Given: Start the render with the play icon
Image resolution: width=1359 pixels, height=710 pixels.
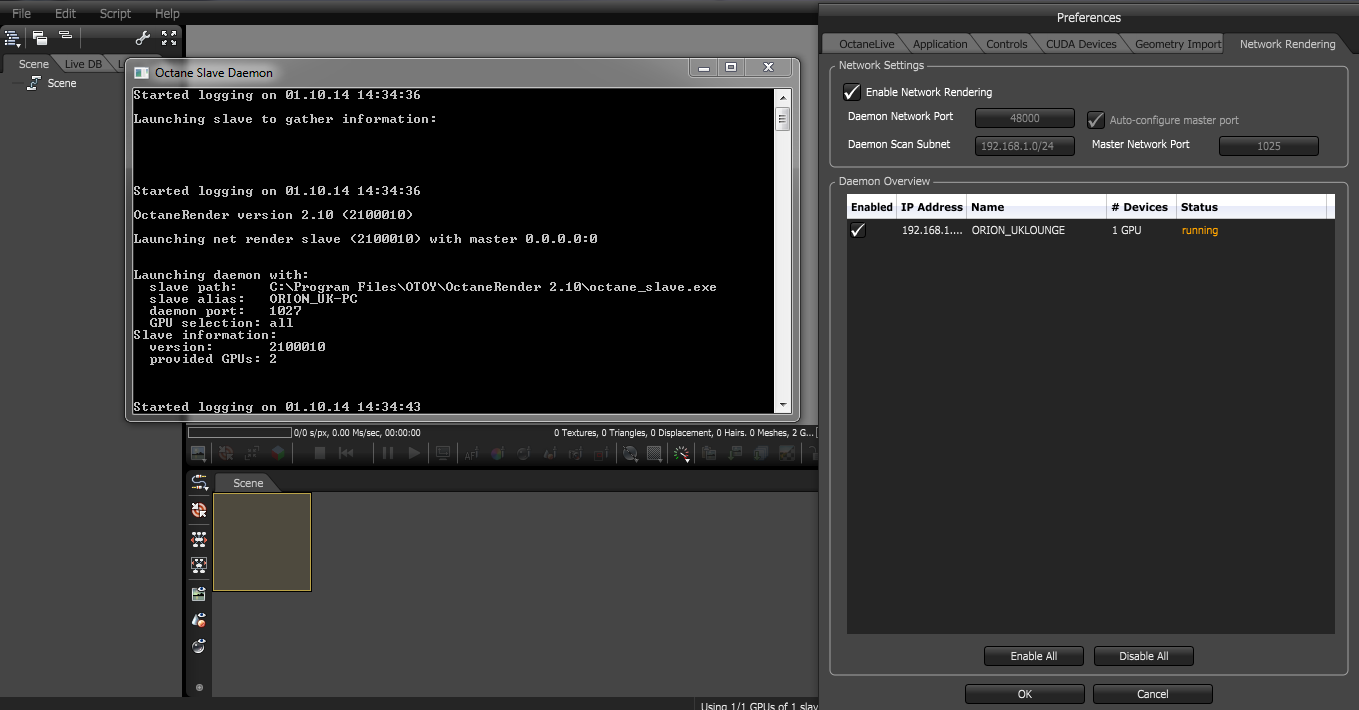Looking at the screenshot, I should tap(414, 453).
